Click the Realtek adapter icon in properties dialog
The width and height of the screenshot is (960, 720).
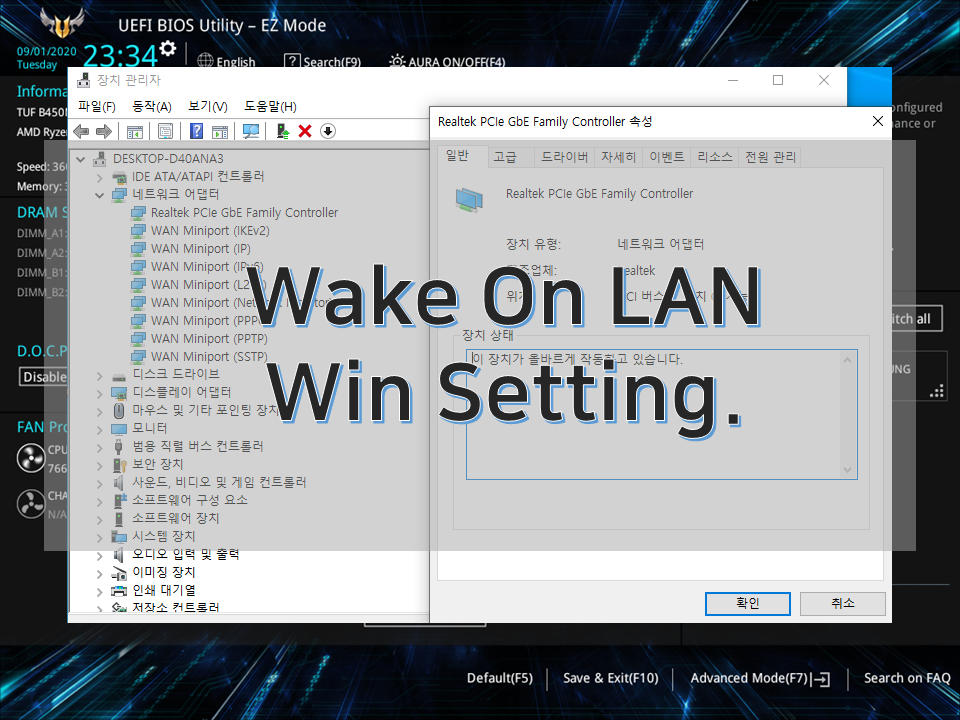469,200
